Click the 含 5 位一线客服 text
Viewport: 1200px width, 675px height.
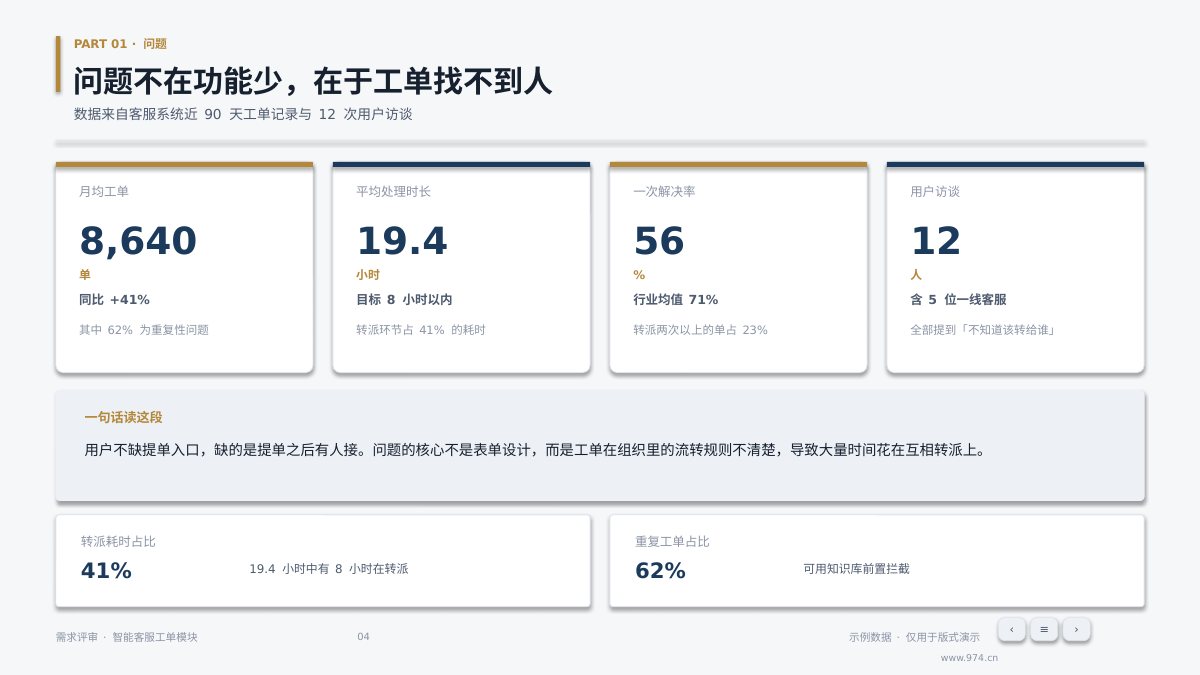pyautogui.click(x=958, y=300)
